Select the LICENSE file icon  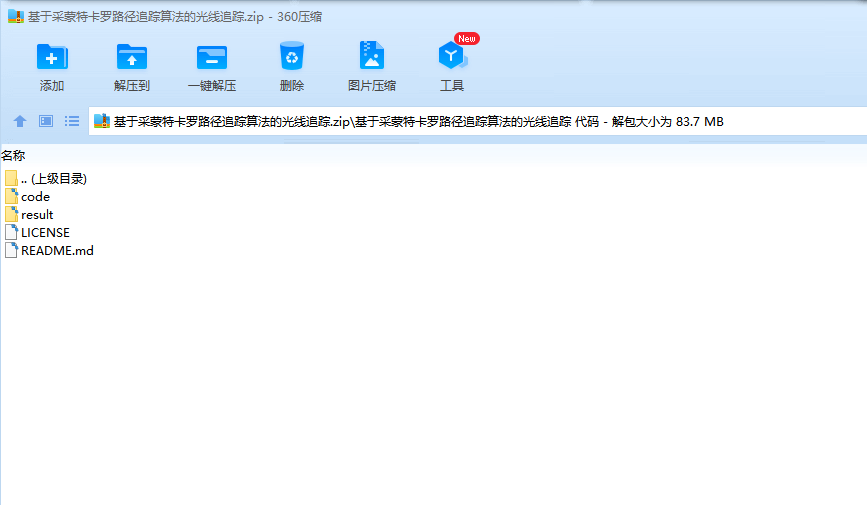(11, 232)
